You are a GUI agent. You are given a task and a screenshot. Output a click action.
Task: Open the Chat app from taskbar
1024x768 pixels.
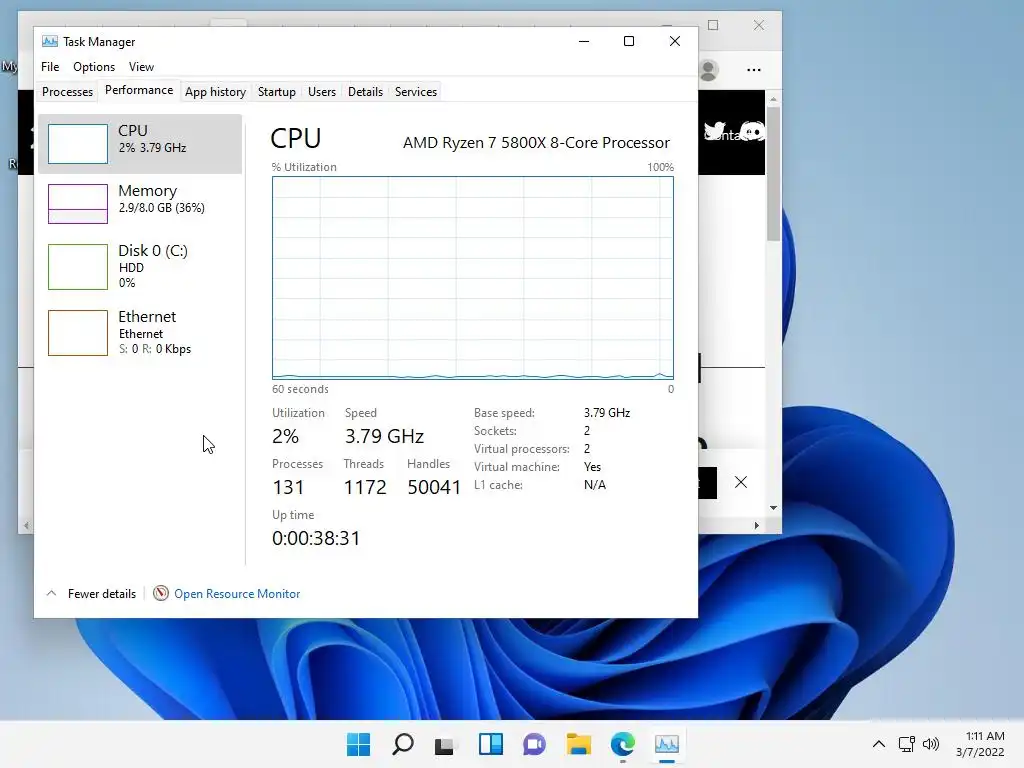click(534, 744)
